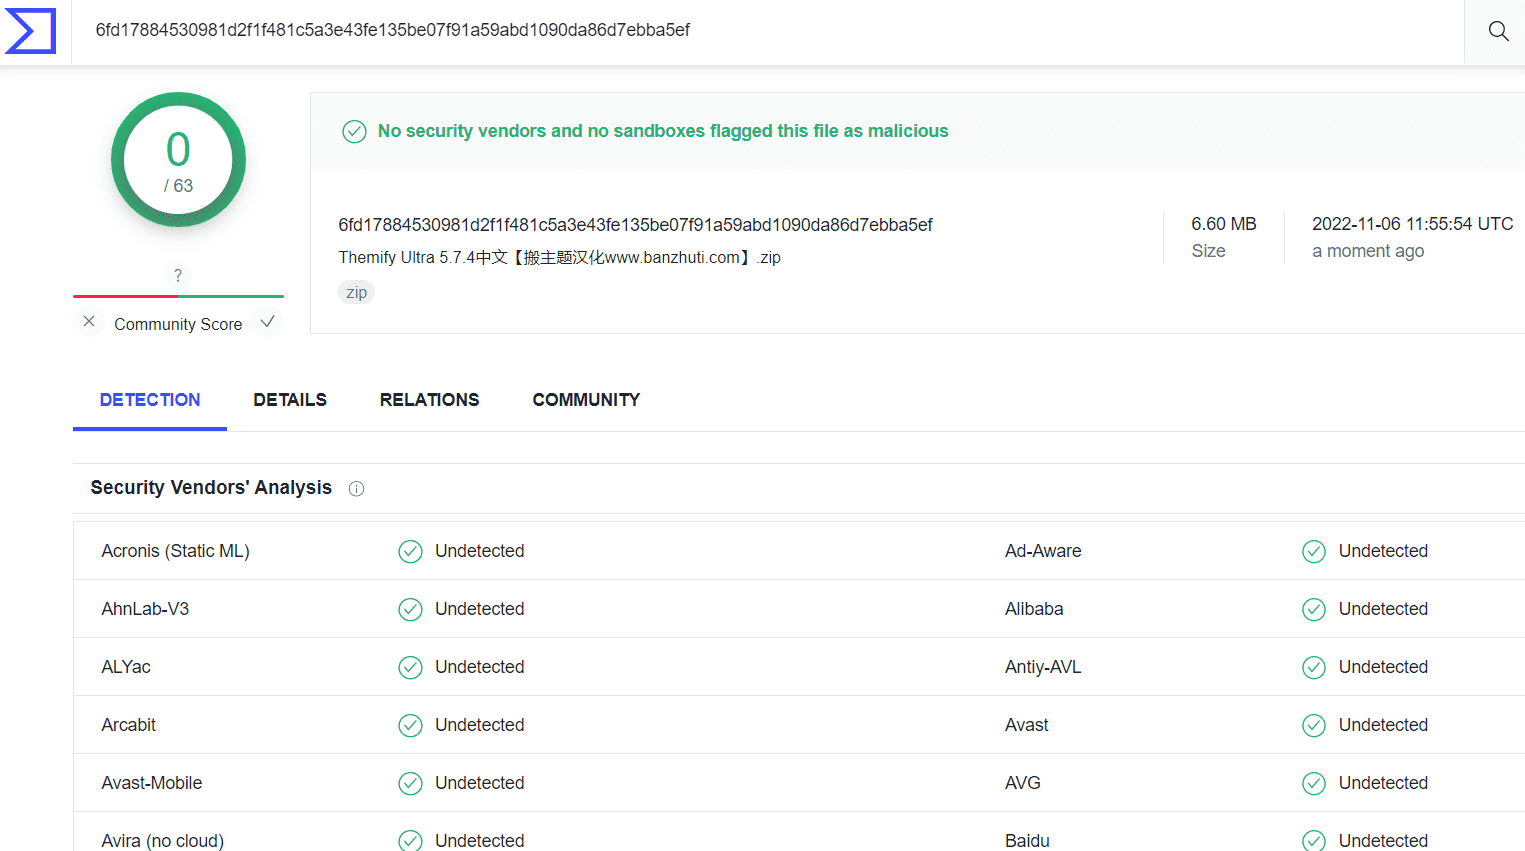Click Acronis (Static ML) vendor name
This screenshot has width=1525, height=851.
point(175,551)
